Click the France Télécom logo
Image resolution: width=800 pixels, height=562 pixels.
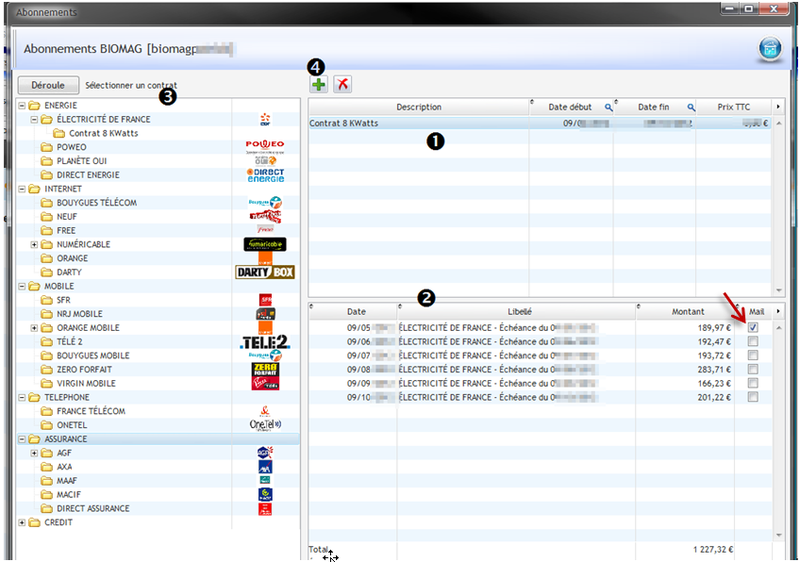point(265,411)
